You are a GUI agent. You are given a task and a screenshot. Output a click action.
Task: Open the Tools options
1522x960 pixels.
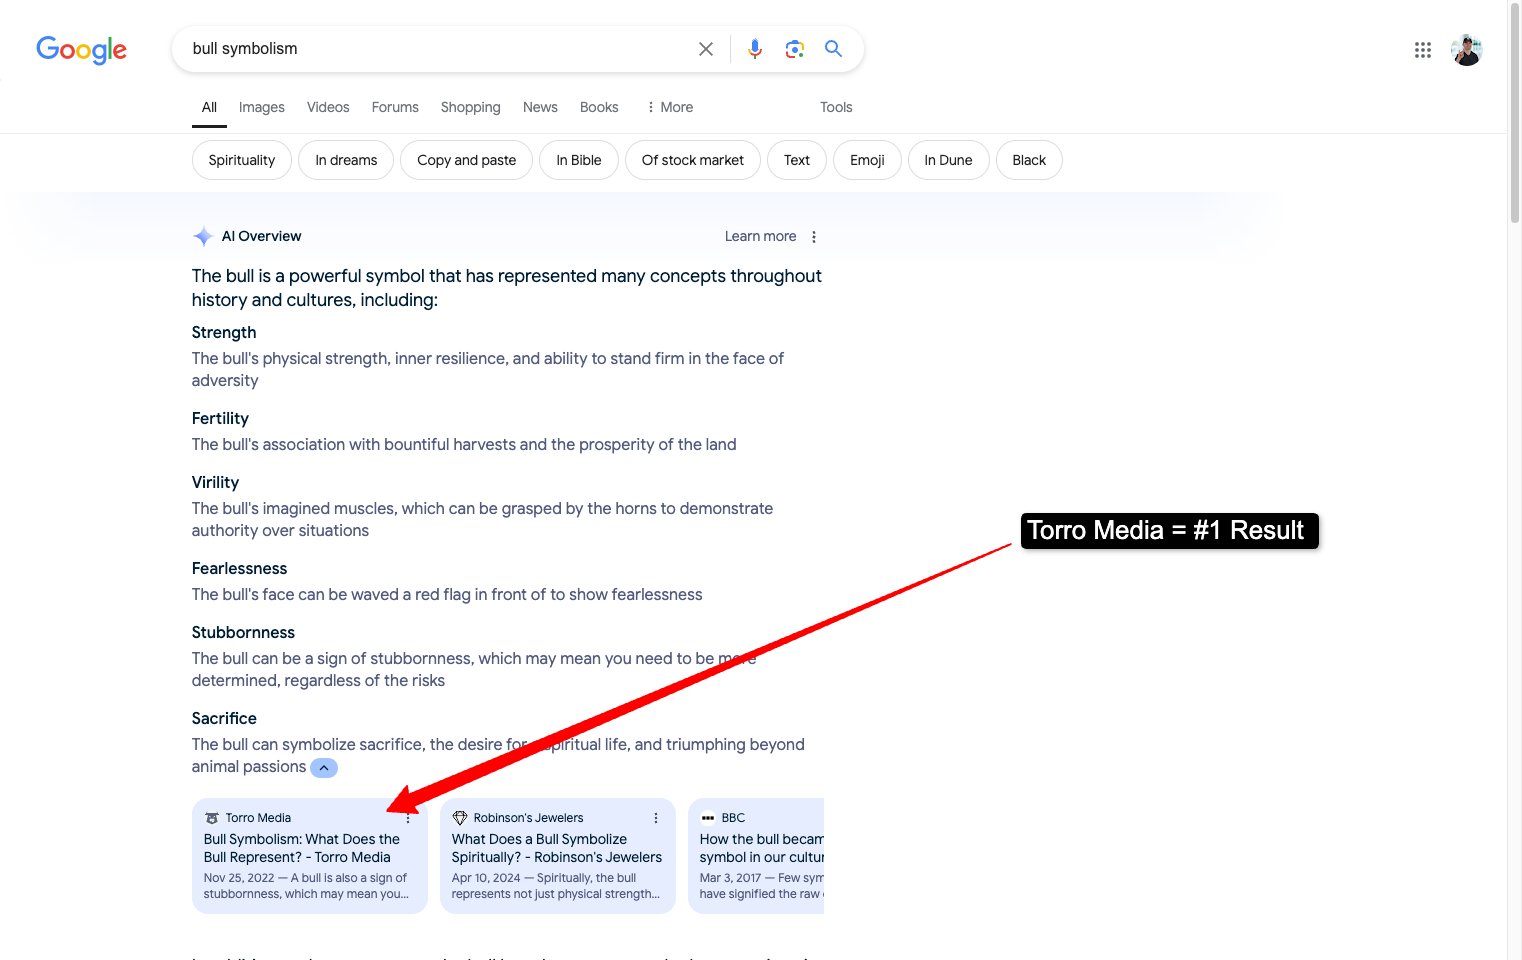[x=836, y=107]
